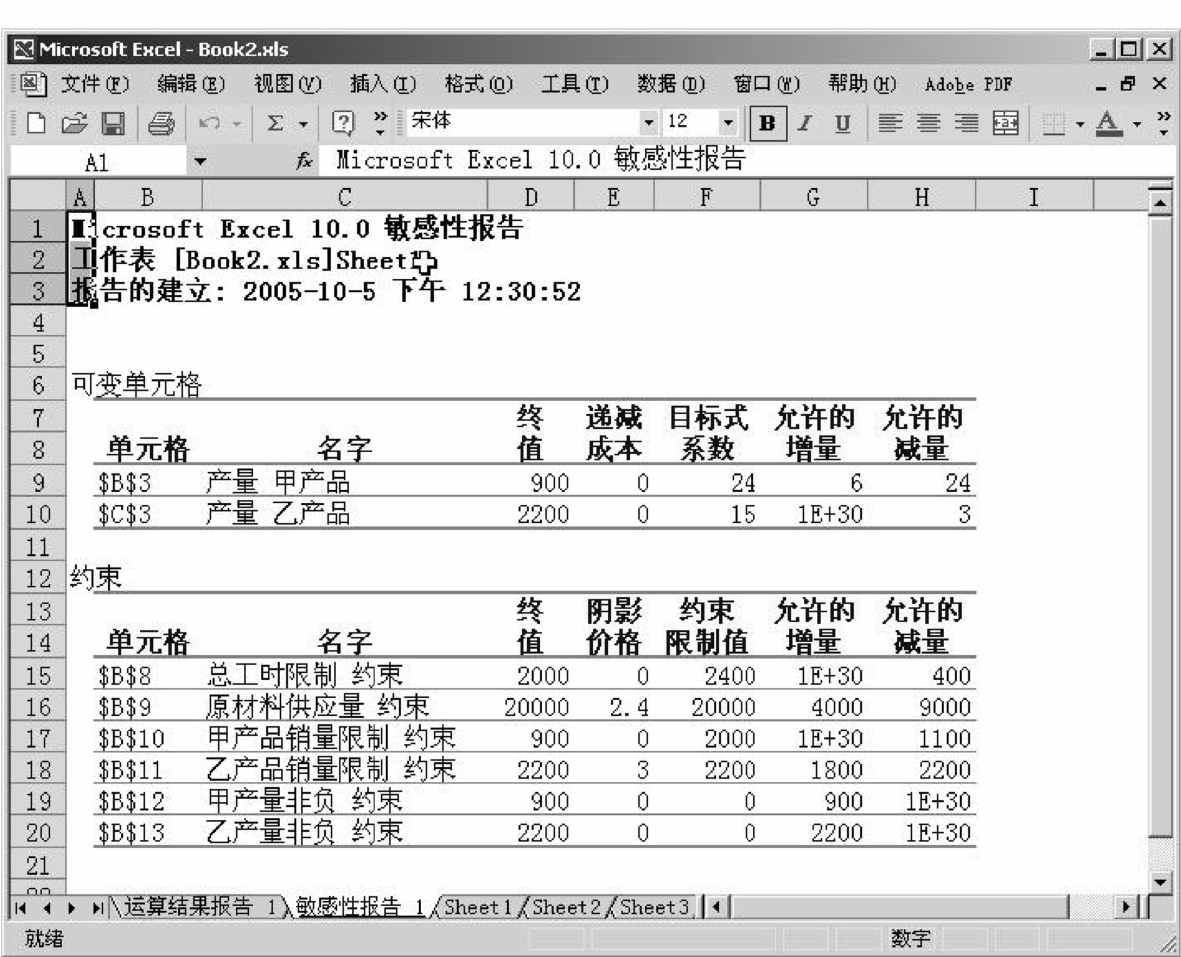This screenshot has height=957, width=1181.
Task: Click shadow price value 2.4
Action: (x=628, y=708)
